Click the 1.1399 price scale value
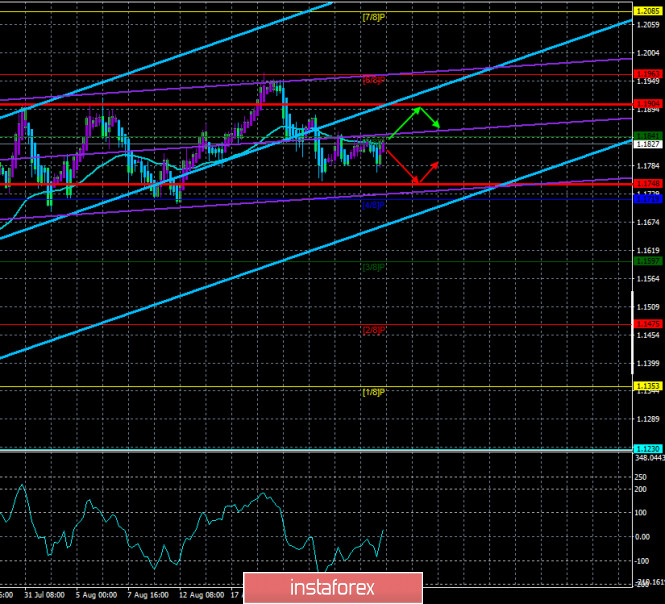Viewport: 665px width, 604px height. tap(648, 364)
